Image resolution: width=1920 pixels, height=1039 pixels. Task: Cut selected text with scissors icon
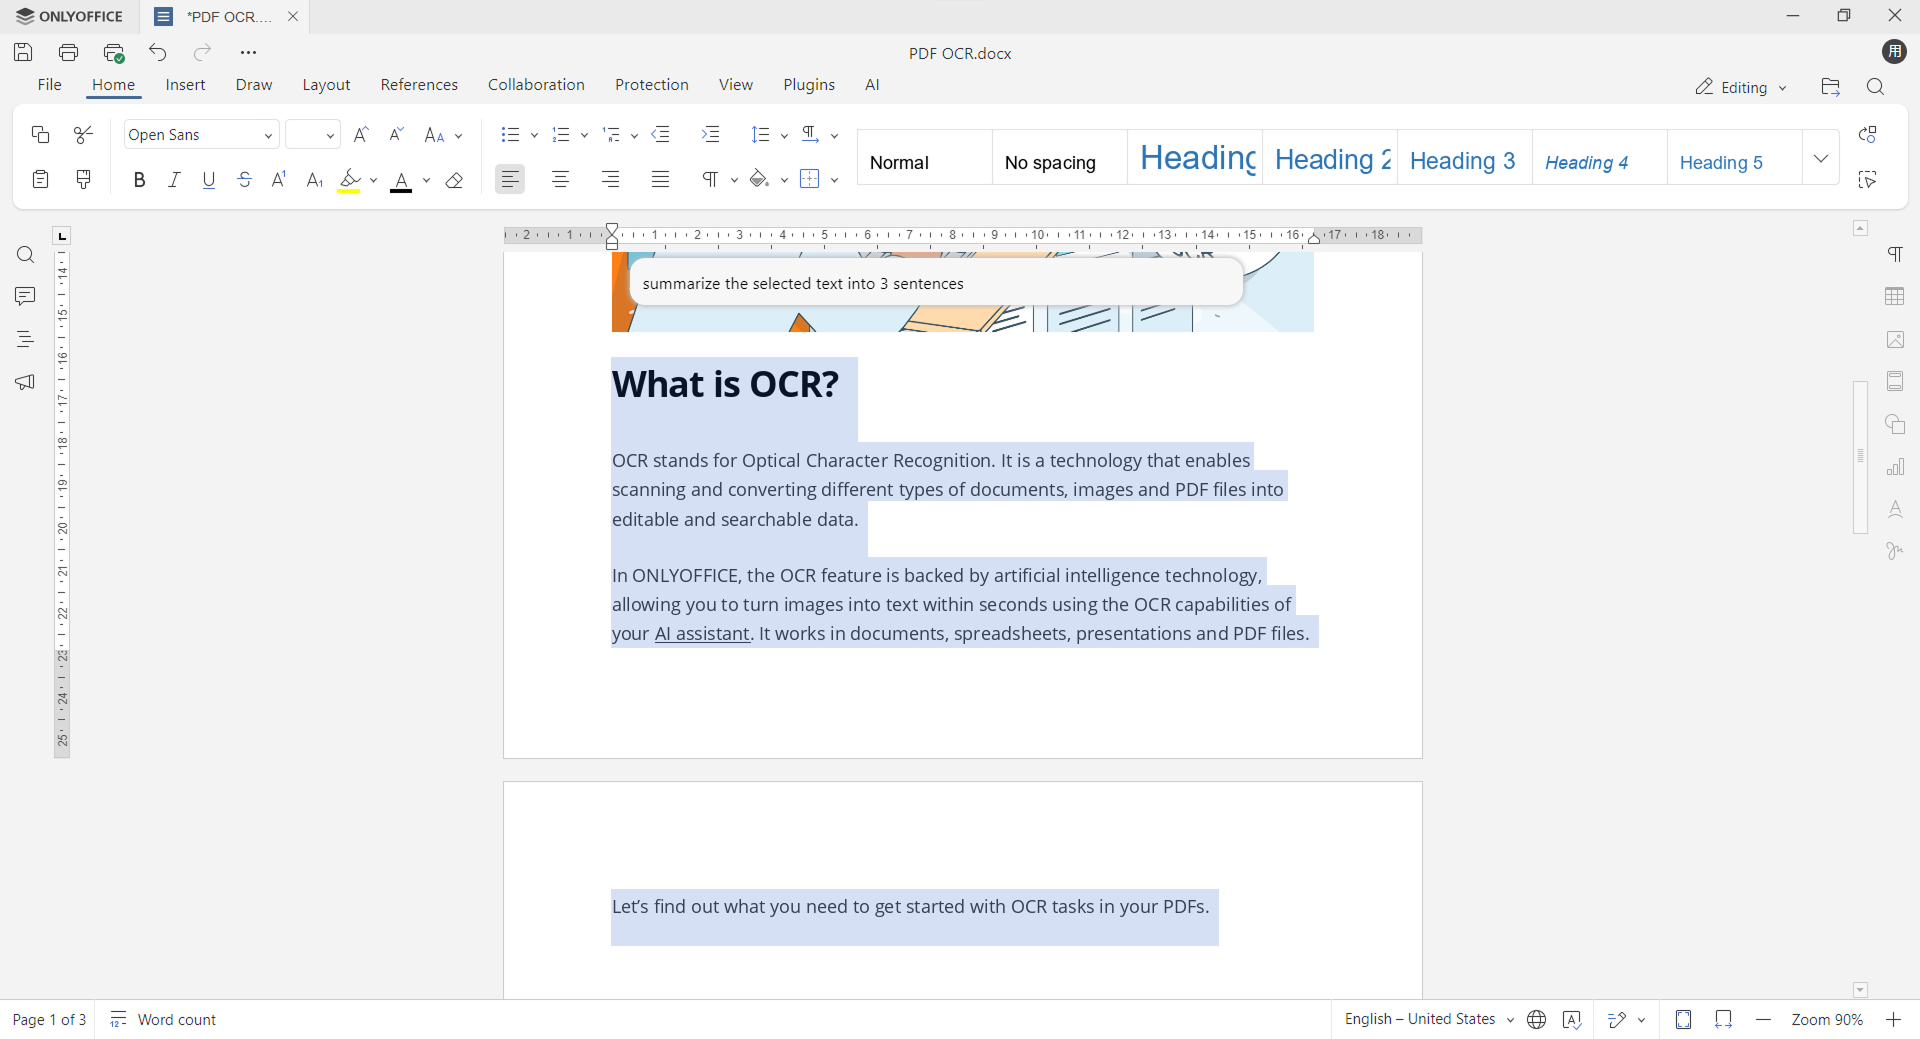point(84,134)
